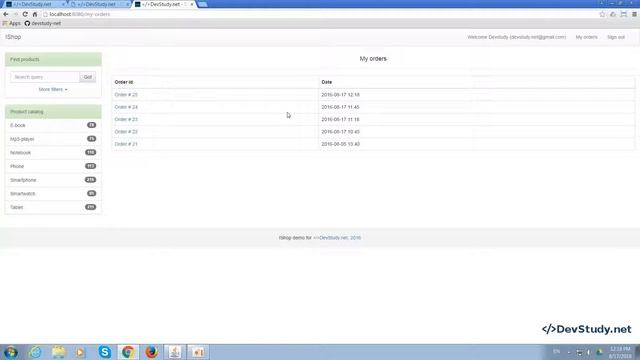Go back using browser back arrow

(6, 14)
